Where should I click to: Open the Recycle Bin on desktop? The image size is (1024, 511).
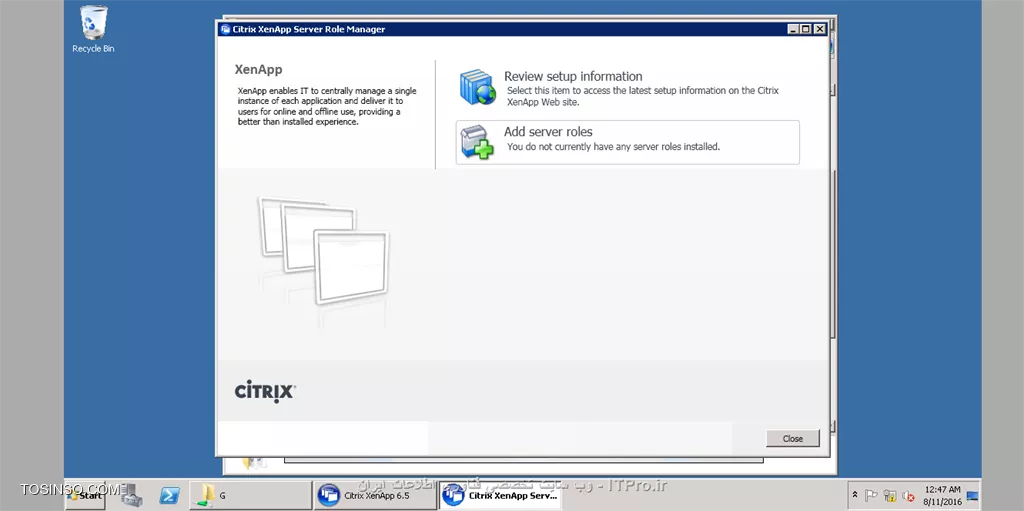coord(93,29)
